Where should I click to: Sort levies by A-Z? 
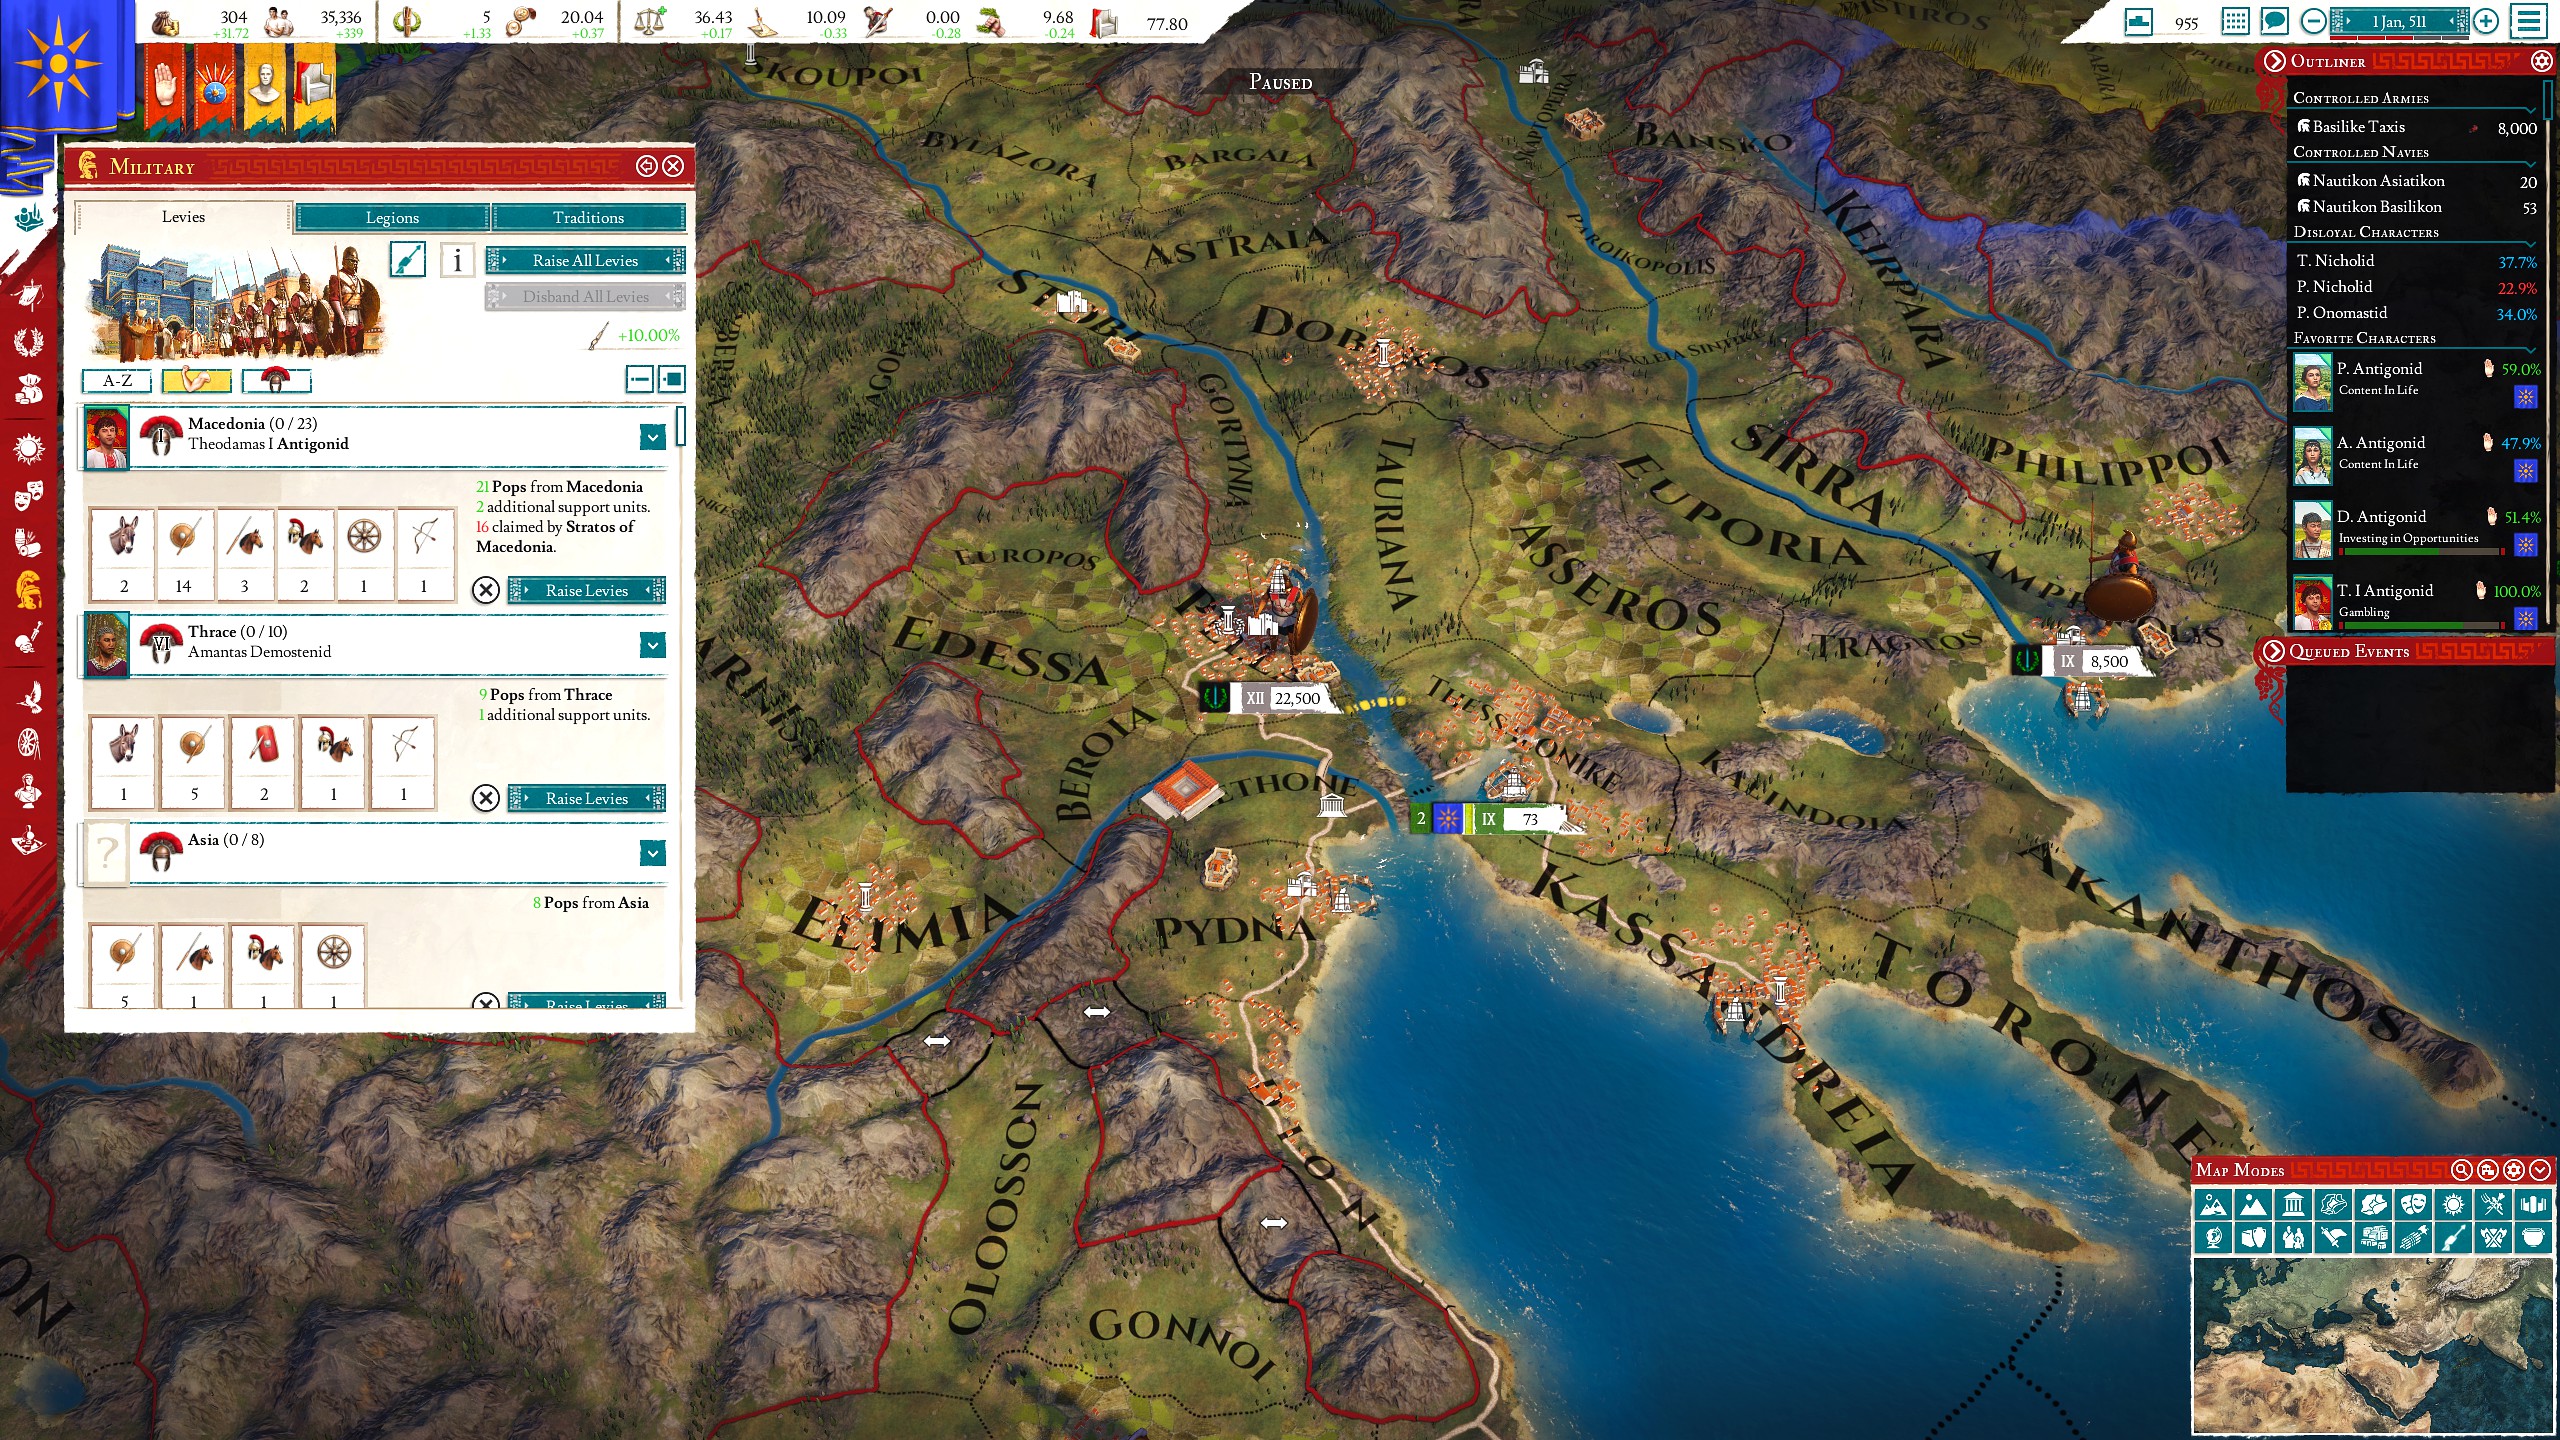pyautogui.click(x=117, y=381)
